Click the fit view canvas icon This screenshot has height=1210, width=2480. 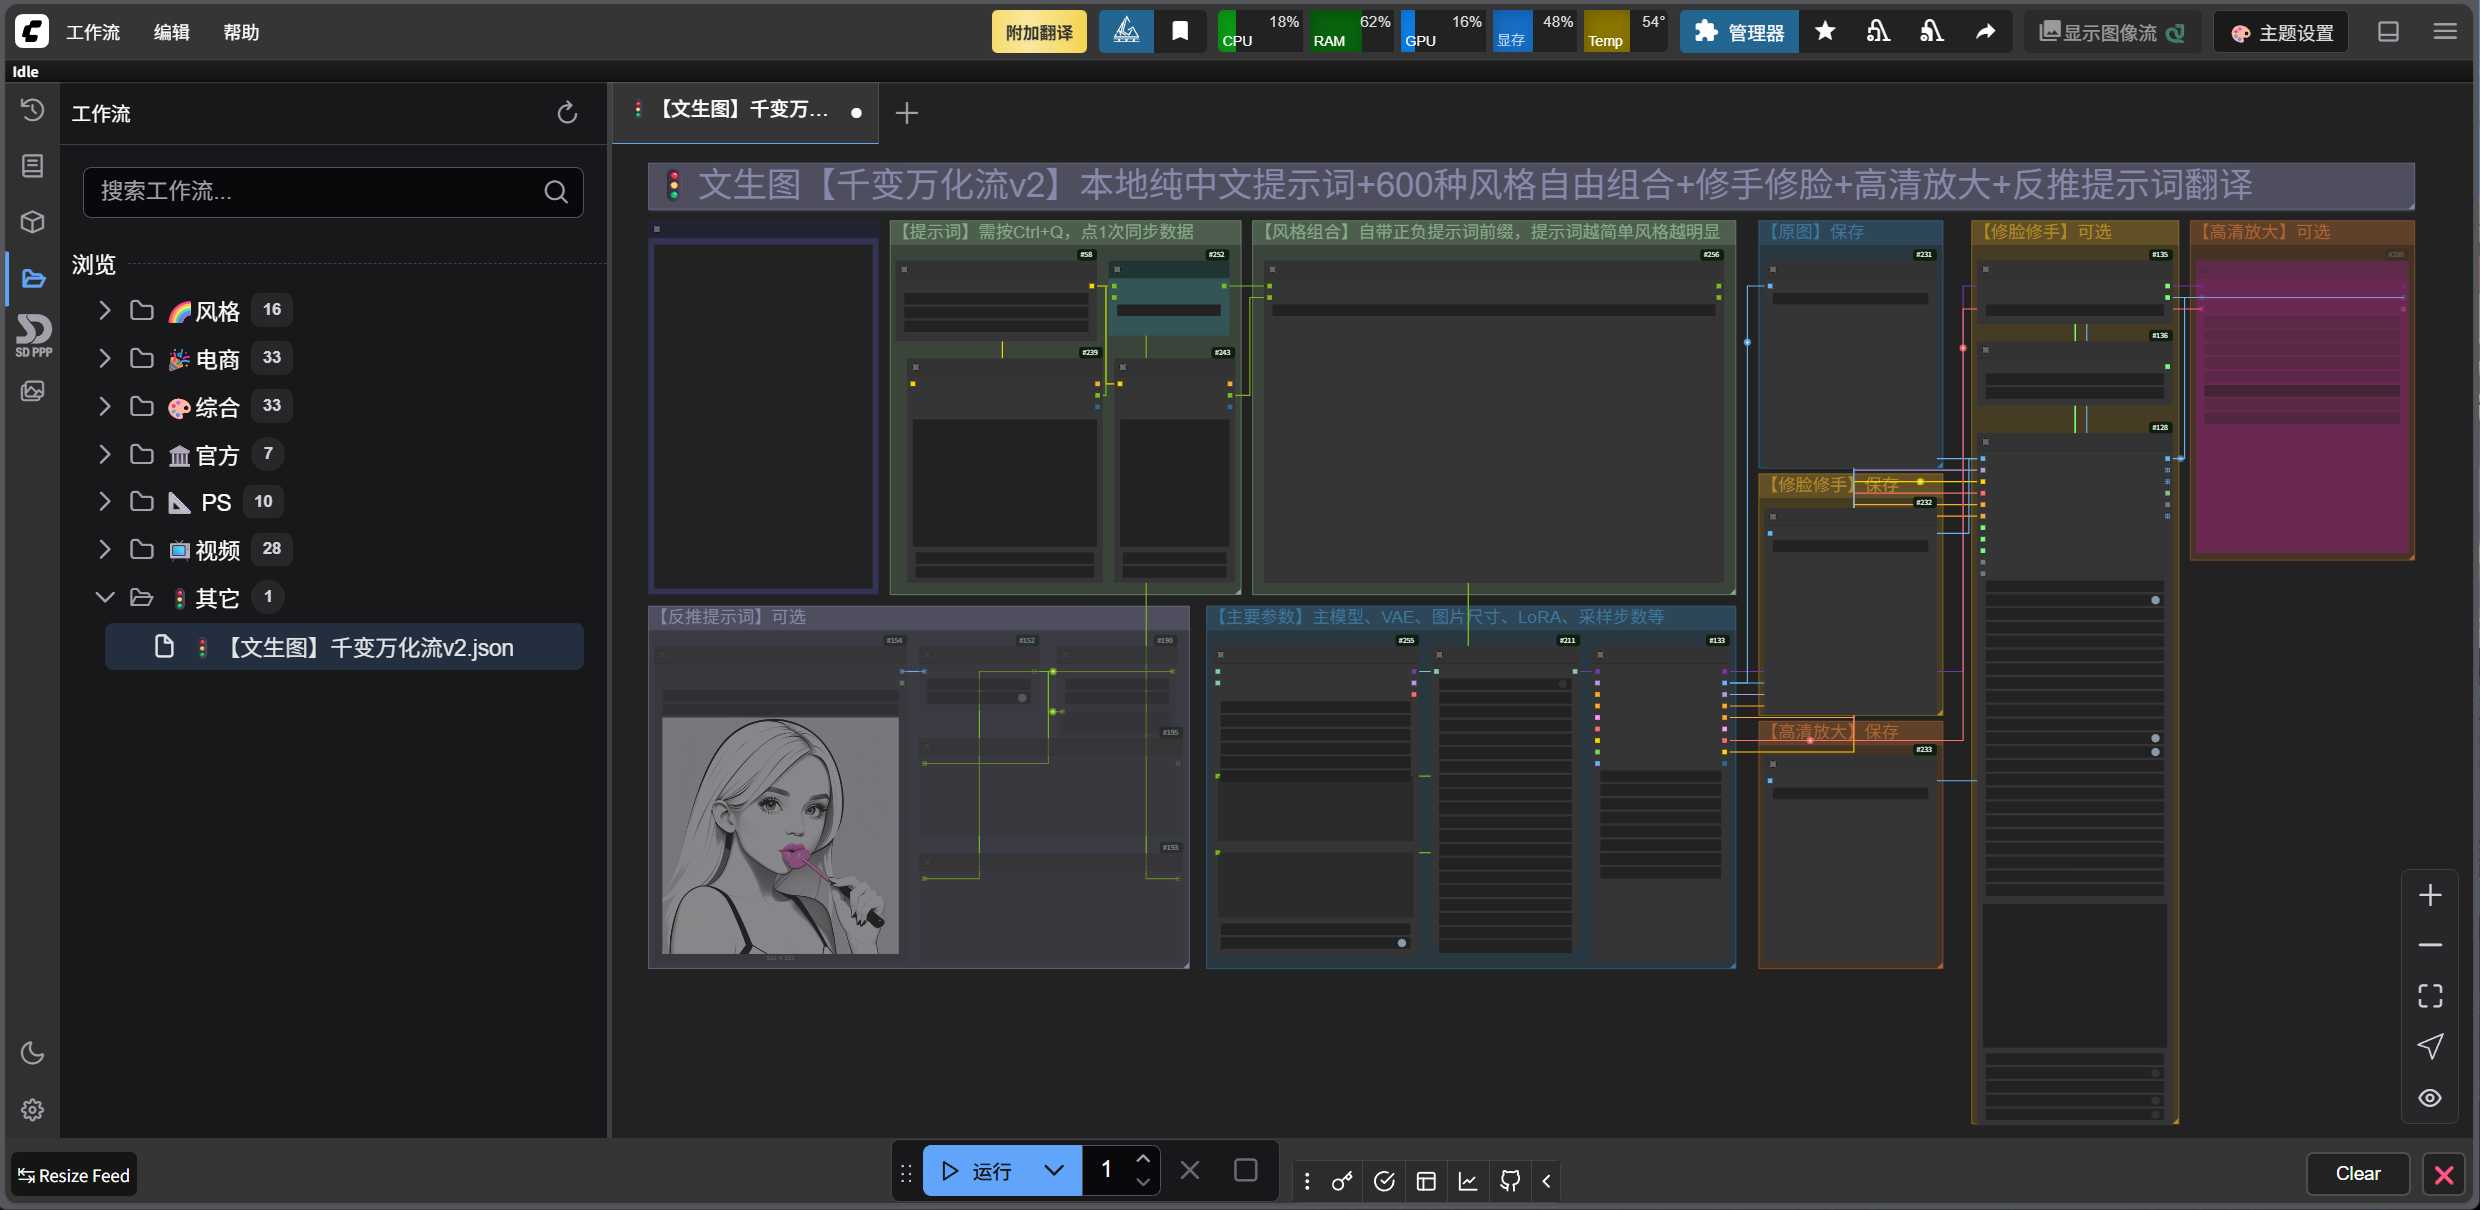tap(2430, 996)
